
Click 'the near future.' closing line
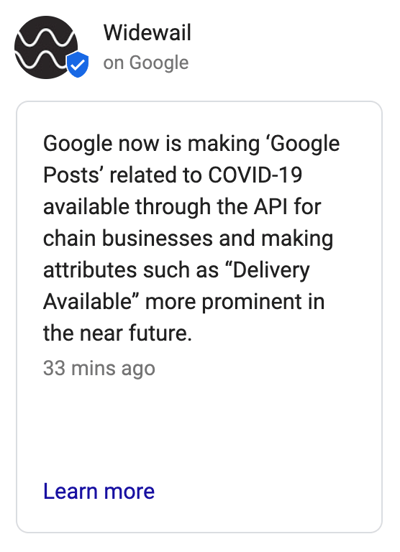(x=117, y=333)
